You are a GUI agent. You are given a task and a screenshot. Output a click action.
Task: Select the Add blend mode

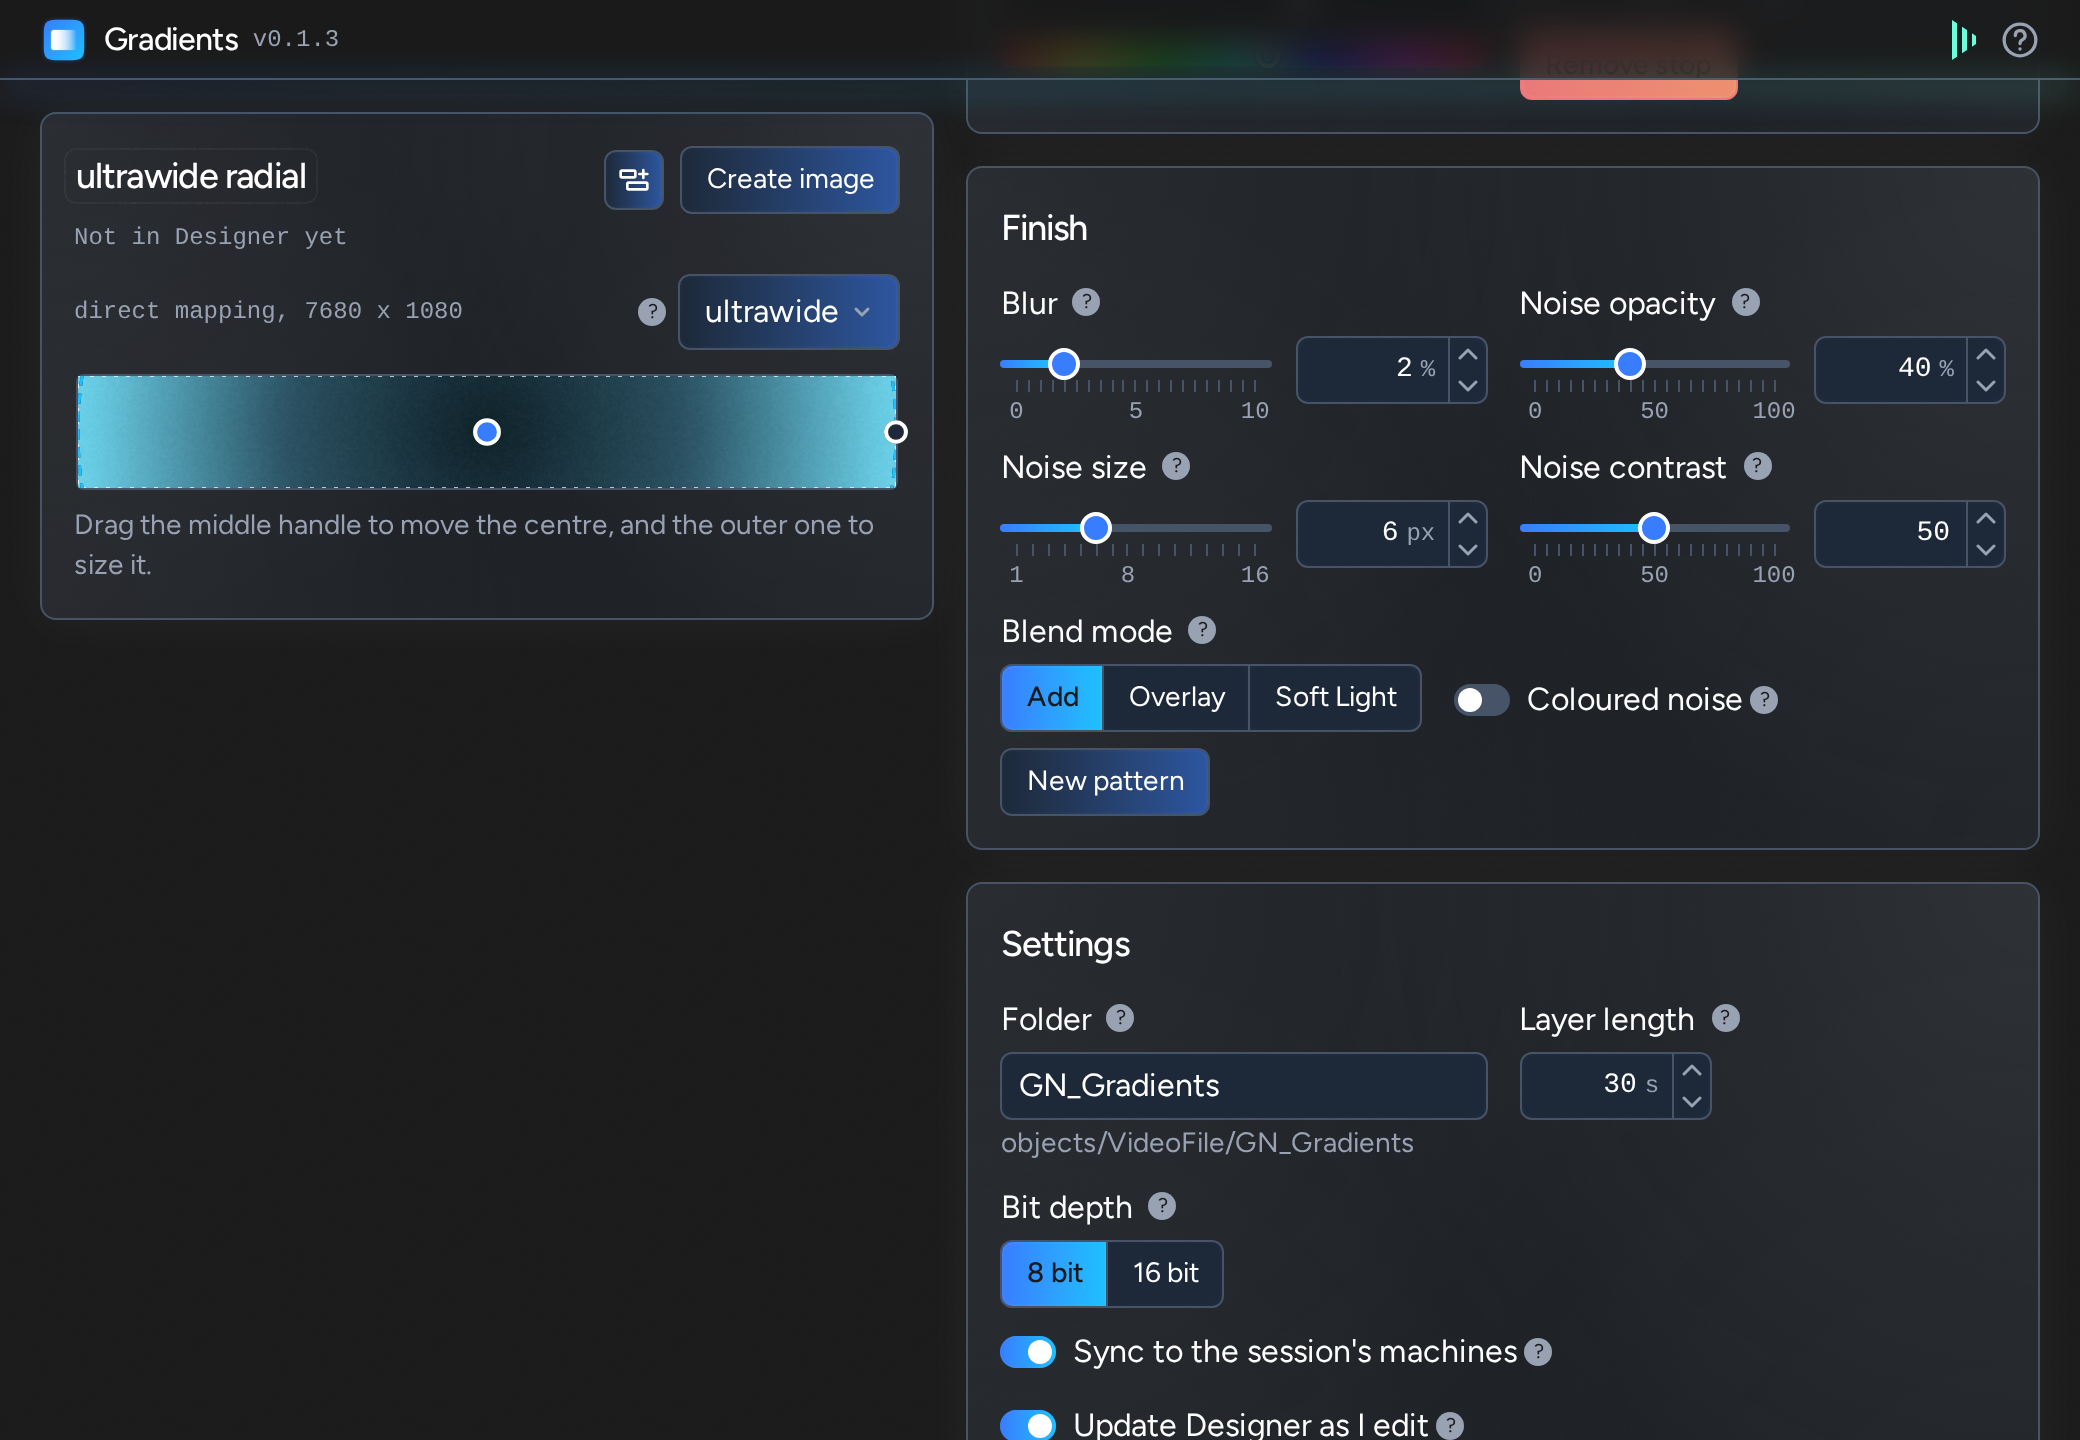[x=1052, y=698]
